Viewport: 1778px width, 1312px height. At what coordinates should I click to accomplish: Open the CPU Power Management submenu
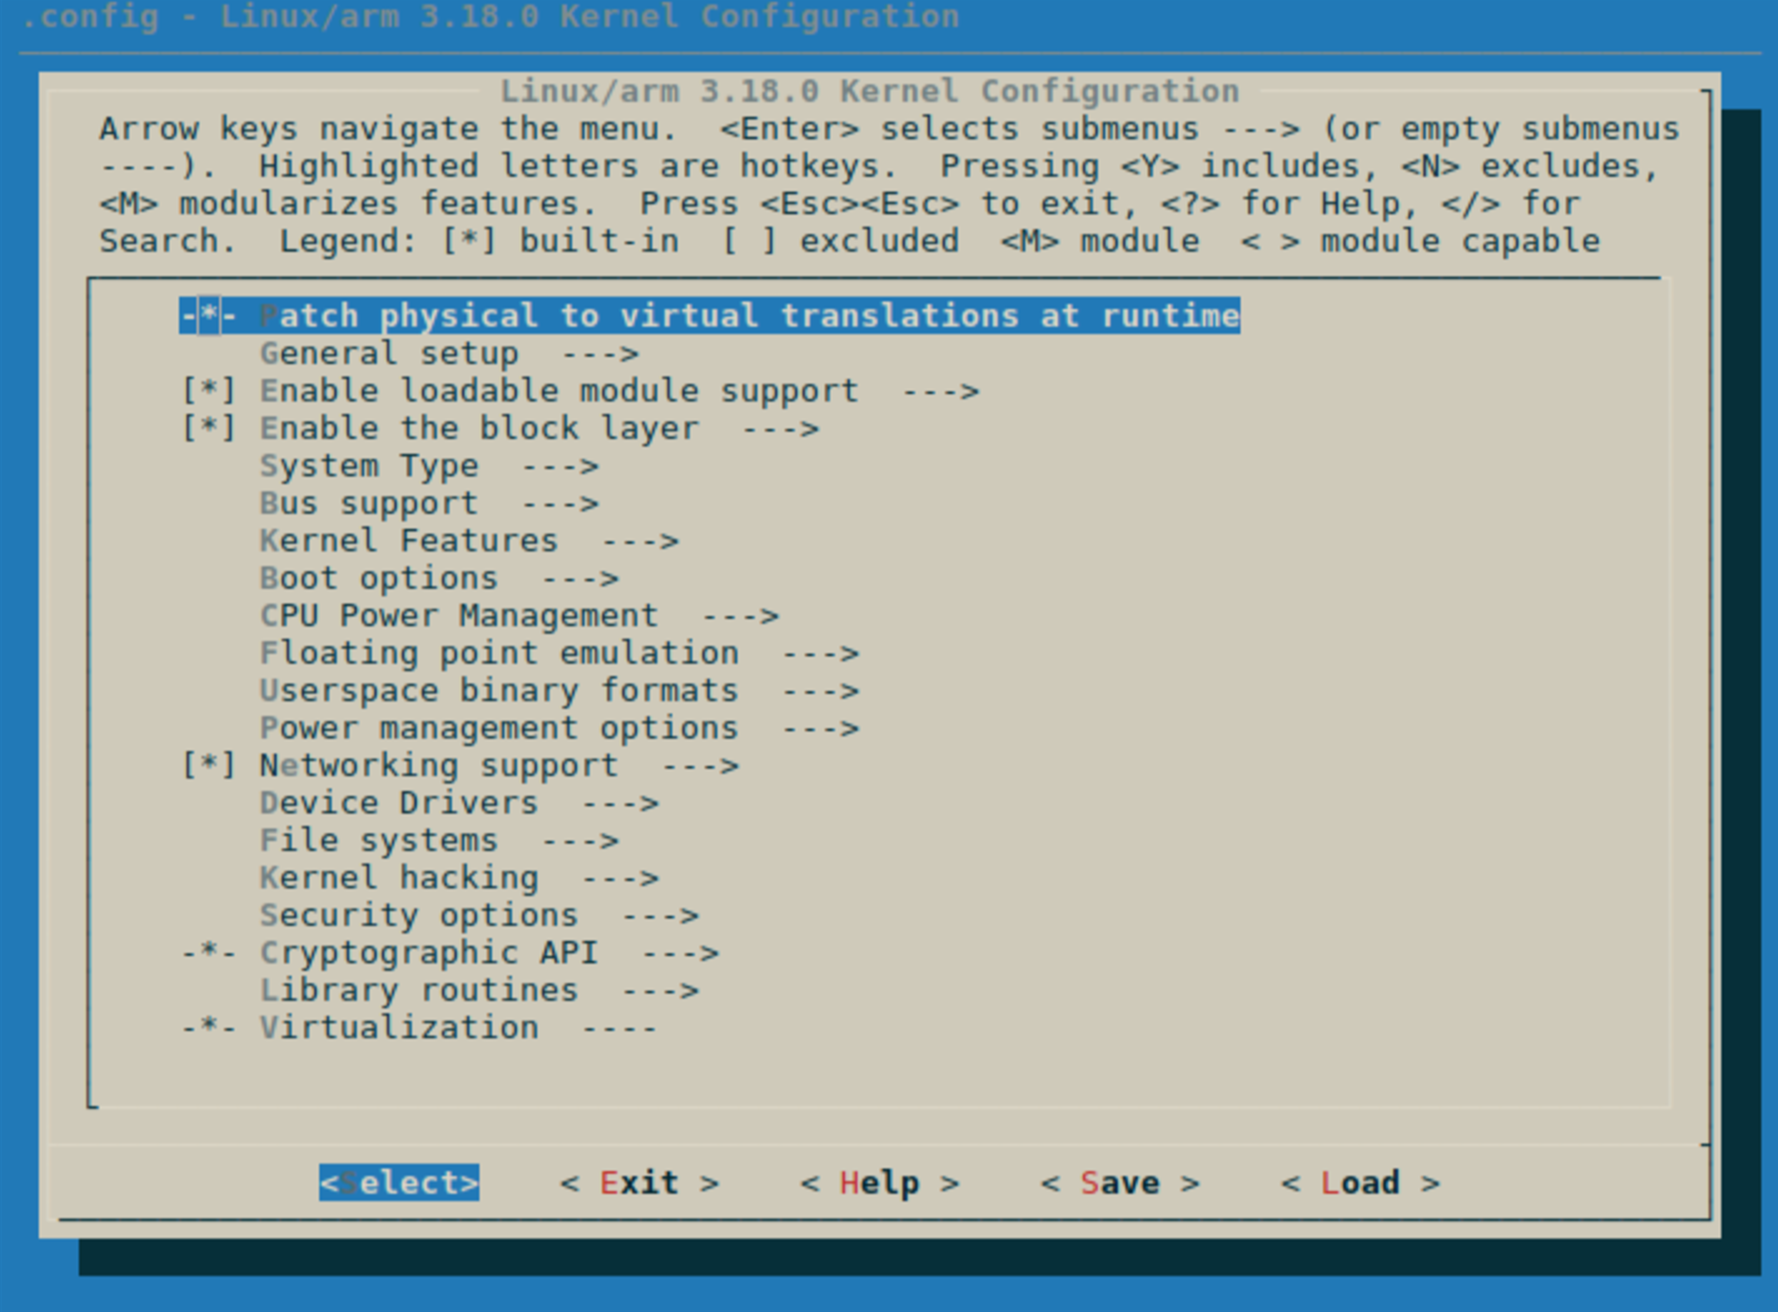pos(519,616)
